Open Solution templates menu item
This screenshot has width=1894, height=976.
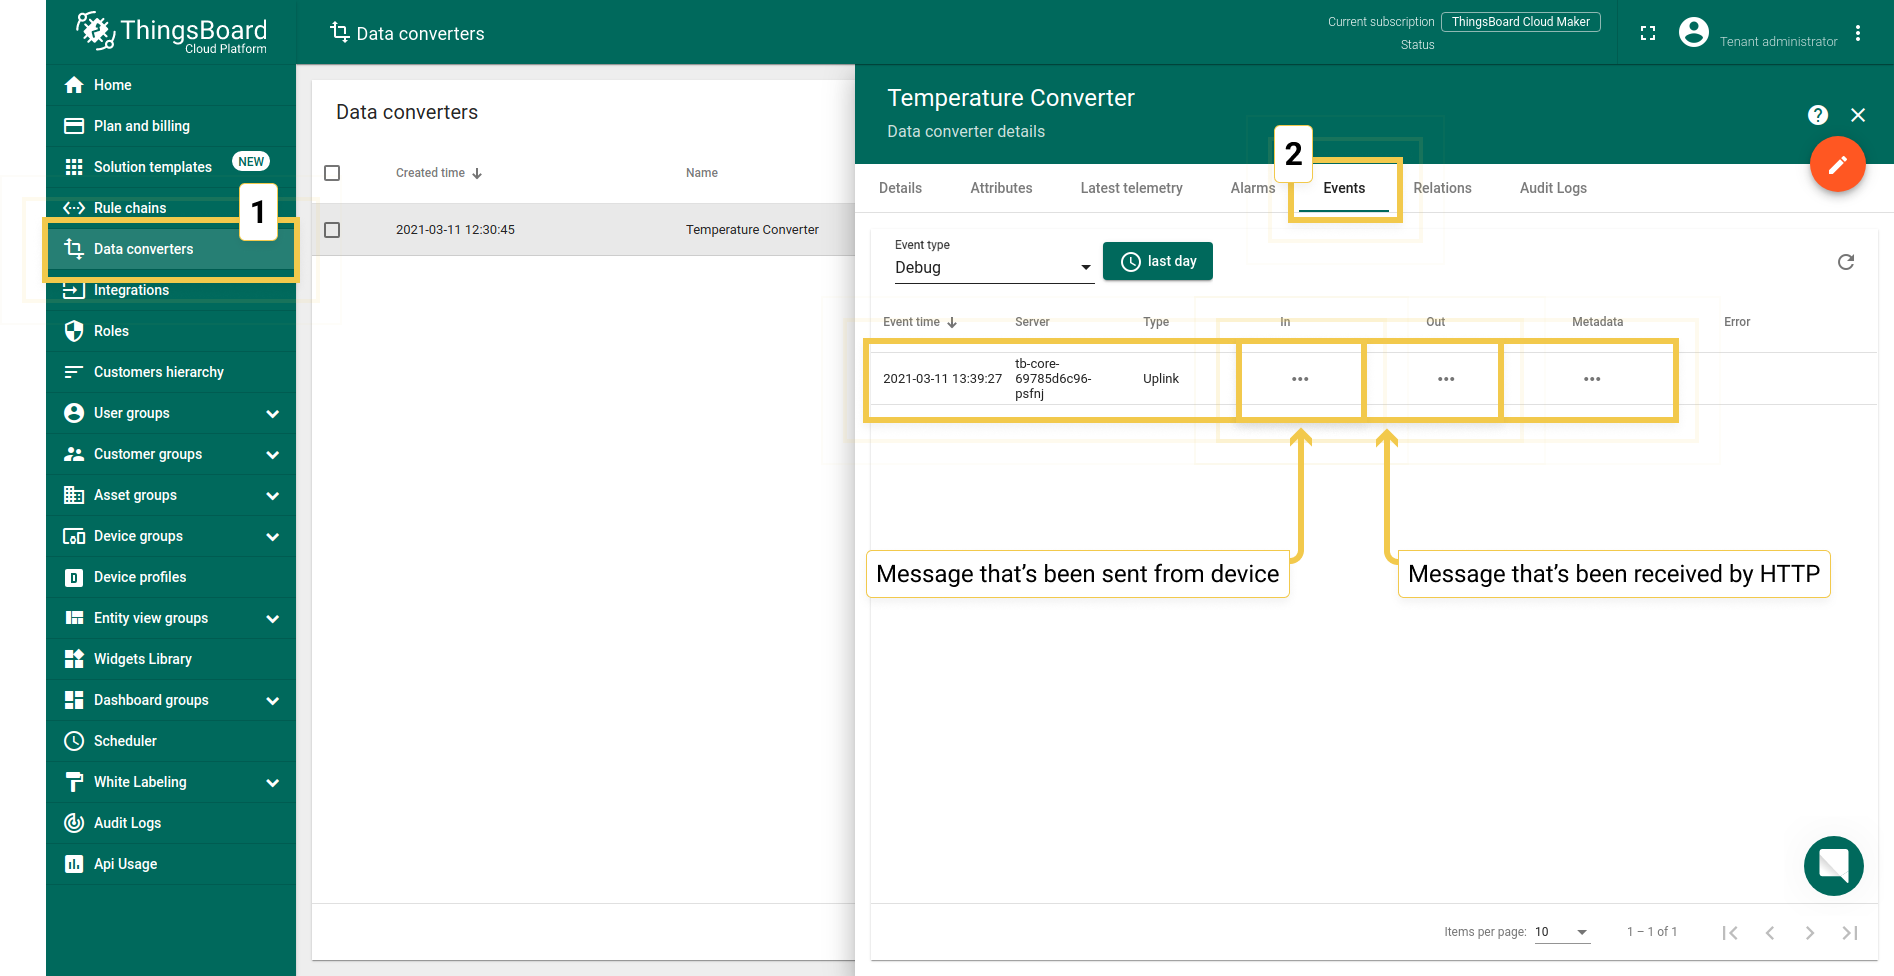coord(171,167)
